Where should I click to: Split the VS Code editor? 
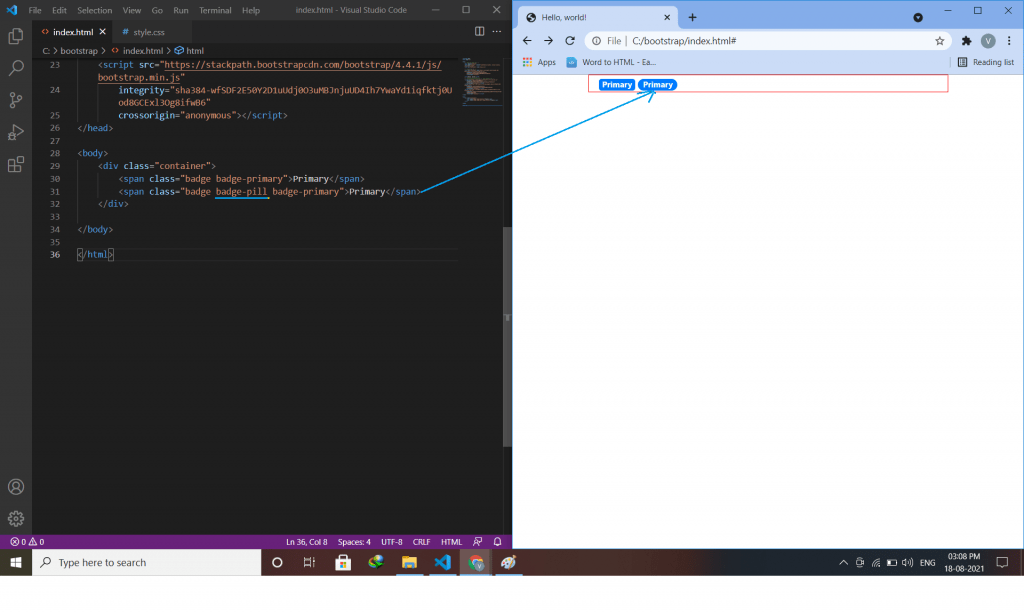pos(479,31)
